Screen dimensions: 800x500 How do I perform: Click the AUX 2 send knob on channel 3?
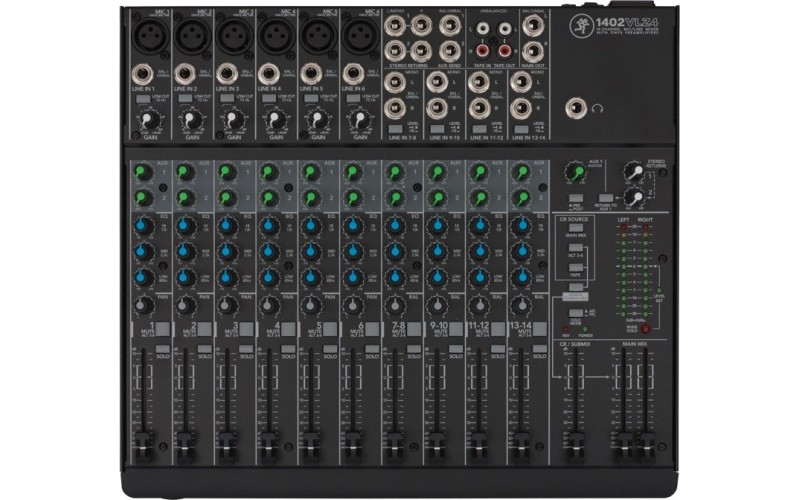pos(227,198)
